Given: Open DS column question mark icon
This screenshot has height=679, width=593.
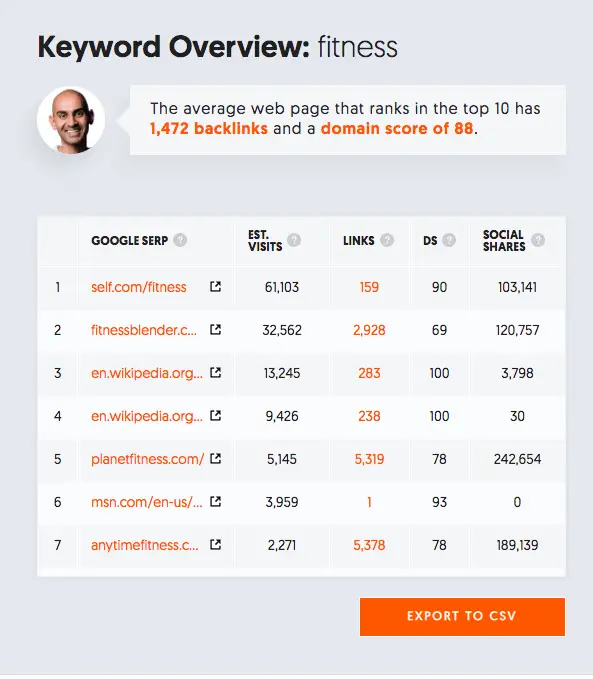Looking at the screenshot, I should [449, 240].
